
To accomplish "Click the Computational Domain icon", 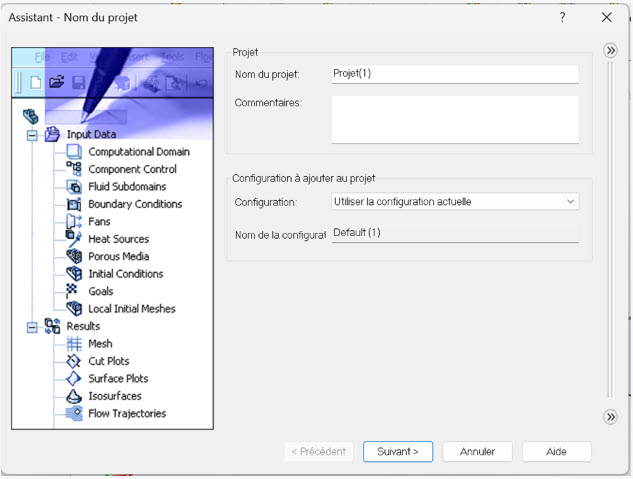I will [x=73, y=152].
